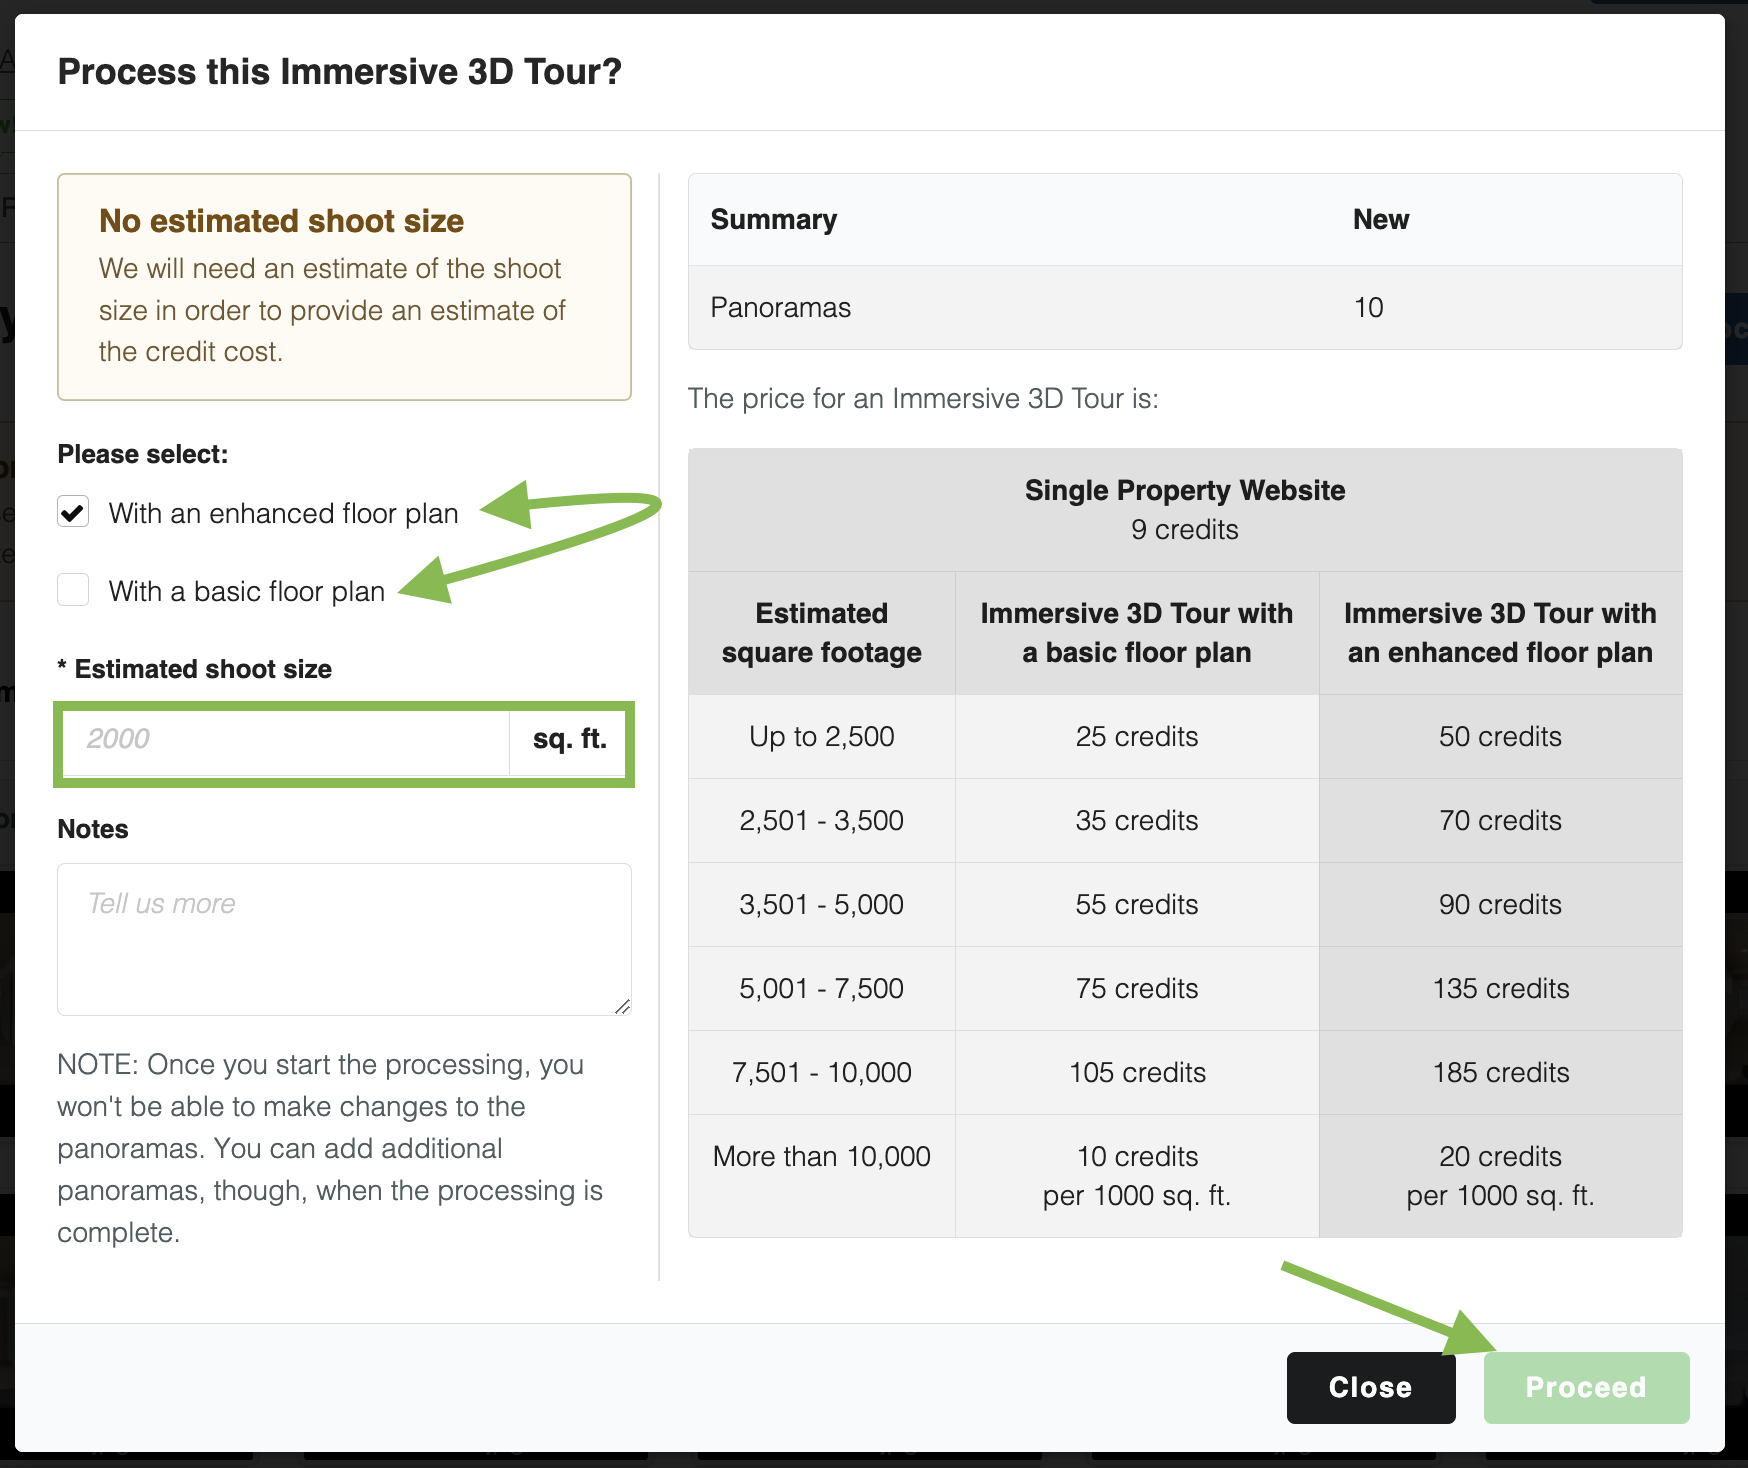1748x1468 pixels.
Task: Click the '7,501 - 10,000' cell
Action: (x=822, y=1073)
